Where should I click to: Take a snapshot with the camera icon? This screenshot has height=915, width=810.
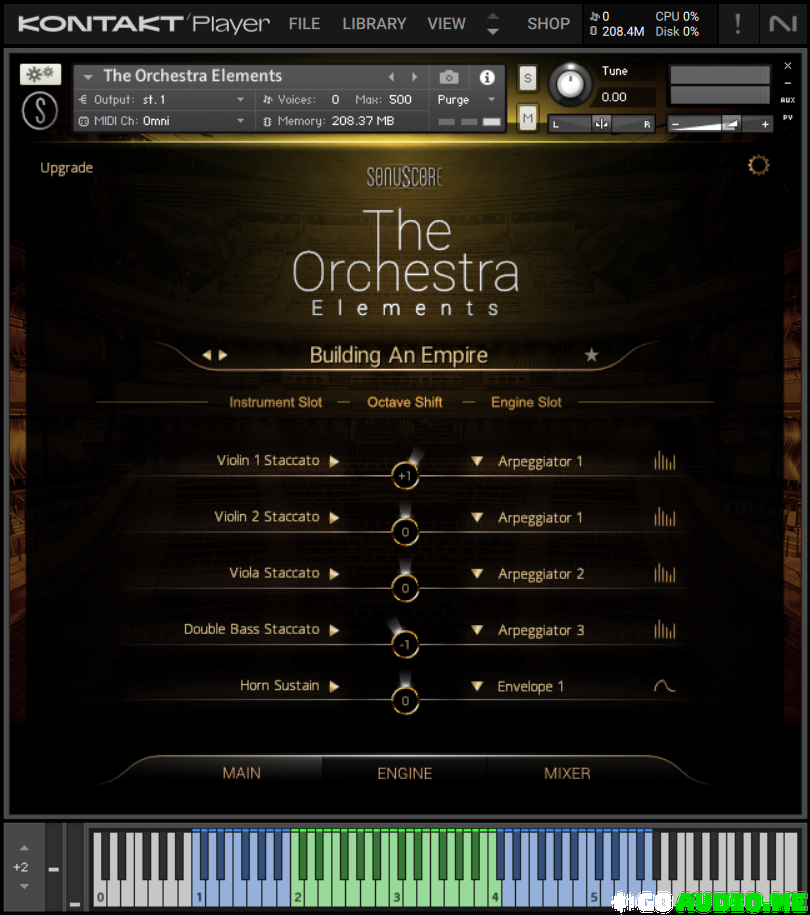click(x=449, y=77)
